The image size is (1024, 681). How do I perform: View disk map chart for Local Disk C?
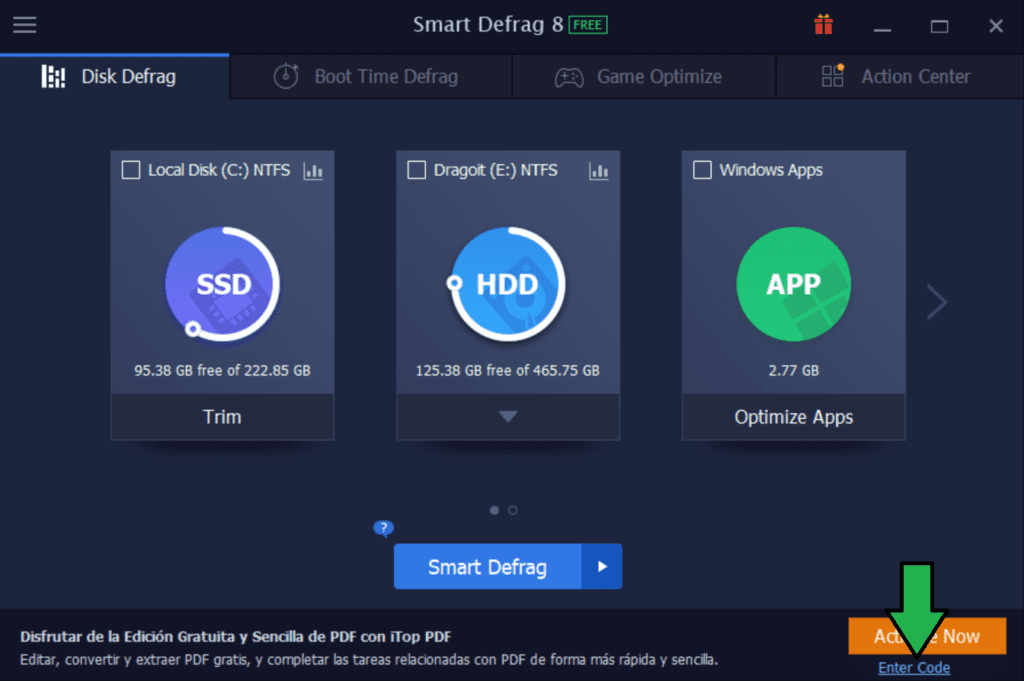coord(313,171)
